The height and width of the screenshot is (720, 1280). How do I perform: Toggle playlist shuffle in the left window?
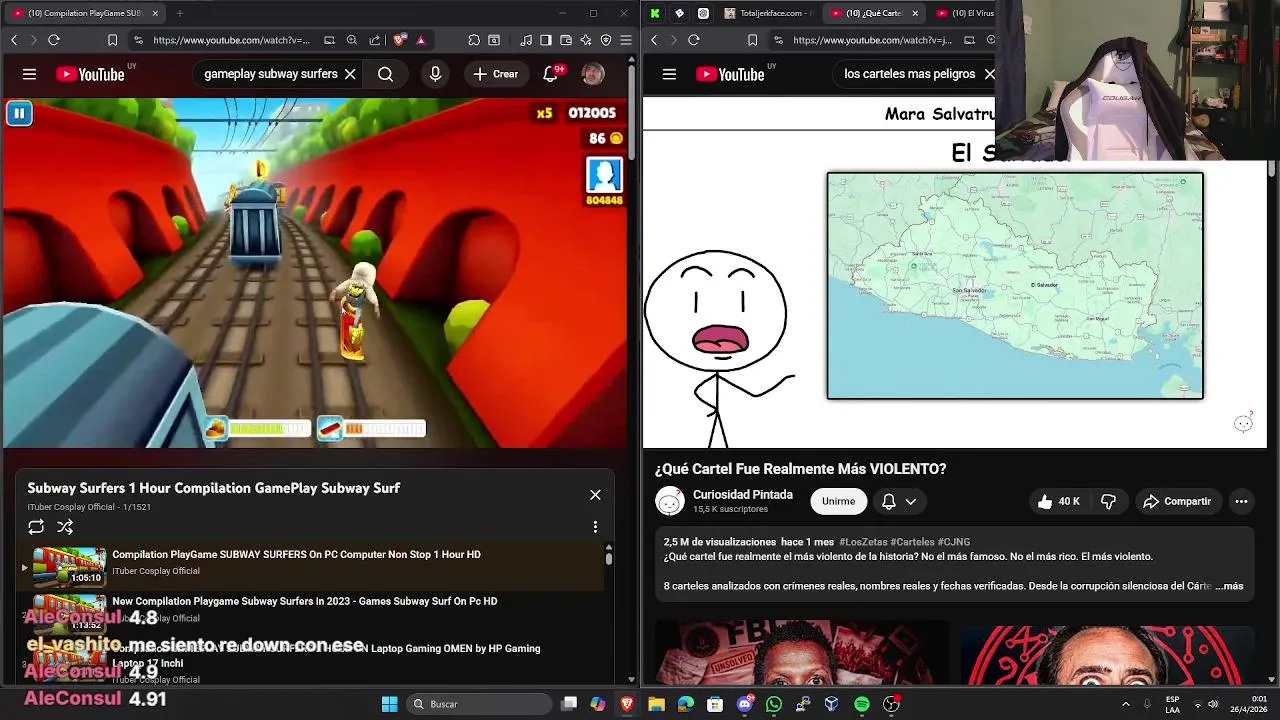click(x=65, y=527)
